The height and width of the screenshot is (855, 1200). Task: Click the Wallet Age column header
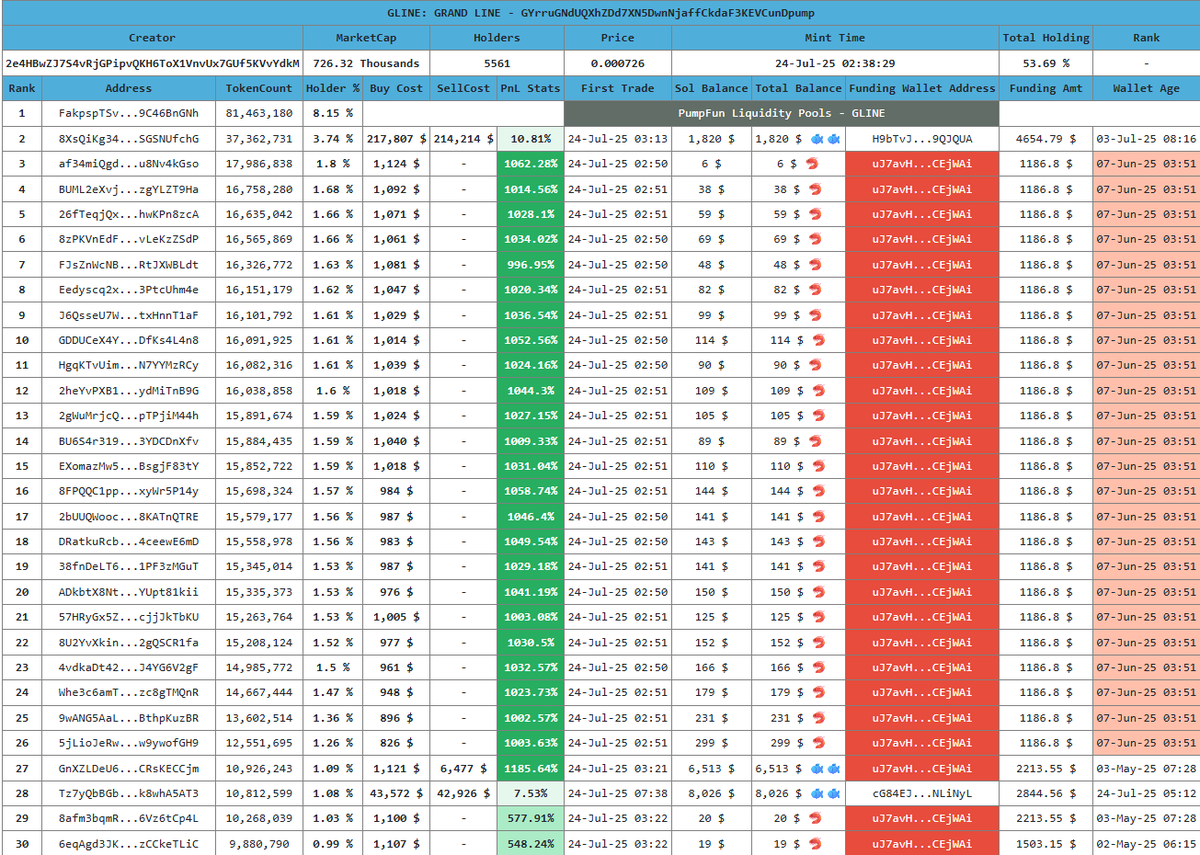click(x=1146, y=88)
